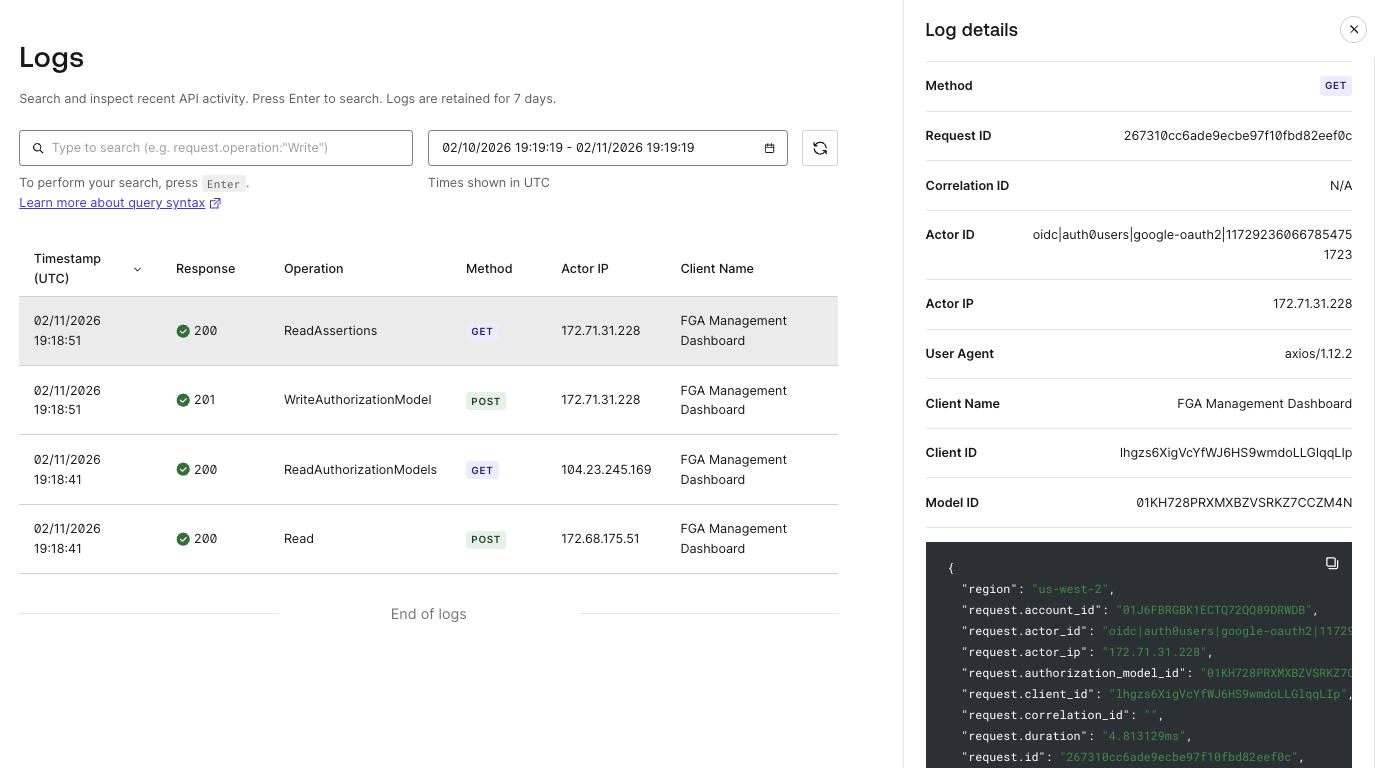Click POST badge in WriteAuthorizationModel row
The height and width of the screenshot is (768, 1375).
(486, 401)
